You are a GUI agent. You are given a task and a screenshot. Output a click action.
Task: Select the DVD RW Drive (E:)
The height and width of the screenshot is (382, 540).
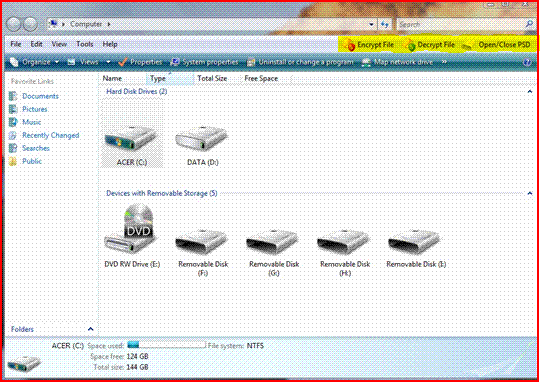click(x=132, y=236)
